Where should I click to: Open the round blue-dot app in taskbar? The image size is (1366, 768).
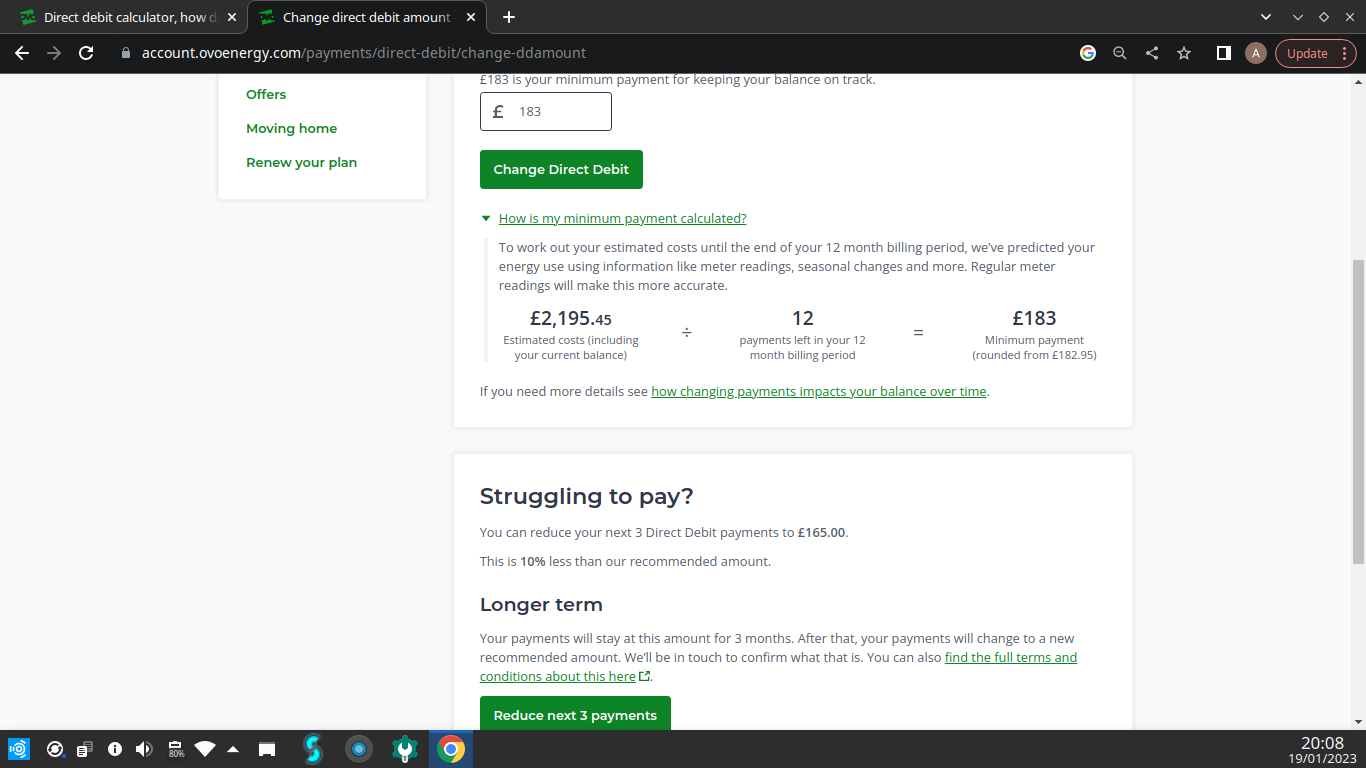coord(359,749)
